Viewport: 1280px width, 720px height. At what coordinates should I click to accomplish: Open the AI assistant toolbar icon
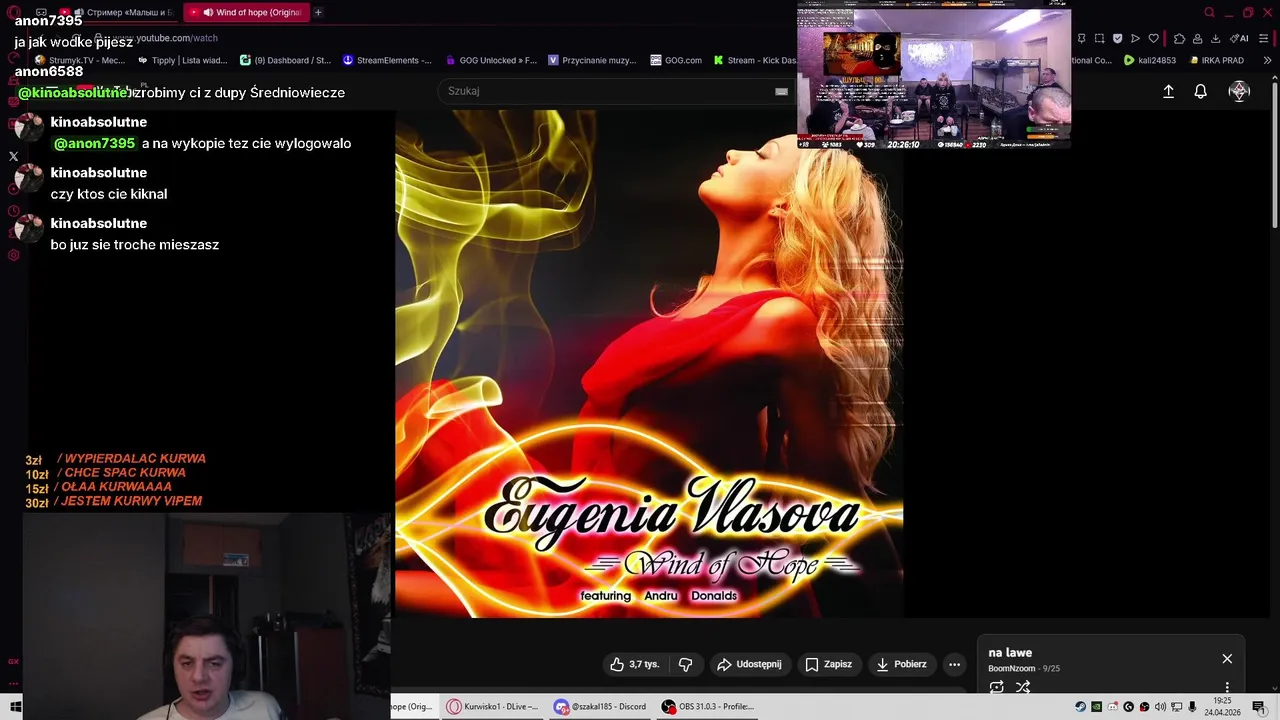(1239, 38)
